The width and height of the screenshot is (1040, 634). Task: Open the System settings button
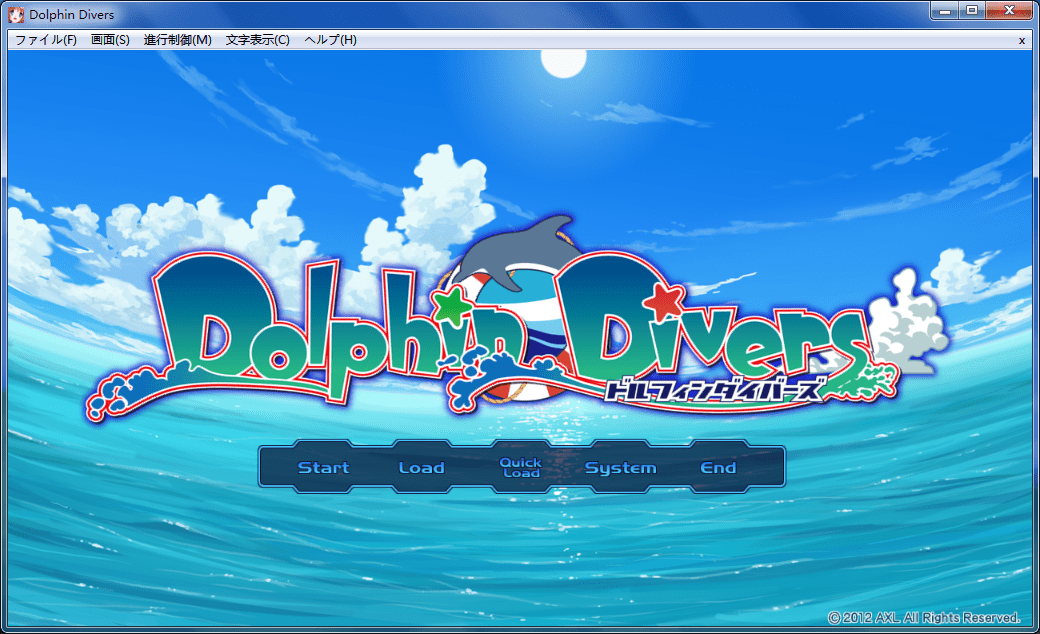click(x=620, y=468)
